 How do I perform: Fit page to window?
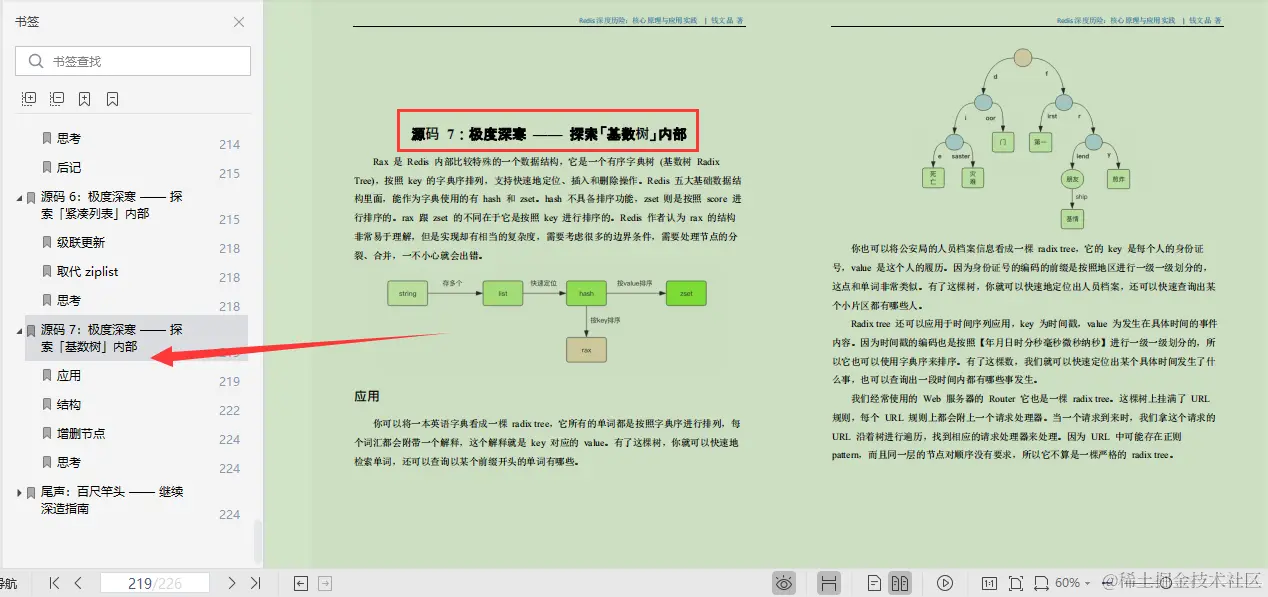(1016, 582)
